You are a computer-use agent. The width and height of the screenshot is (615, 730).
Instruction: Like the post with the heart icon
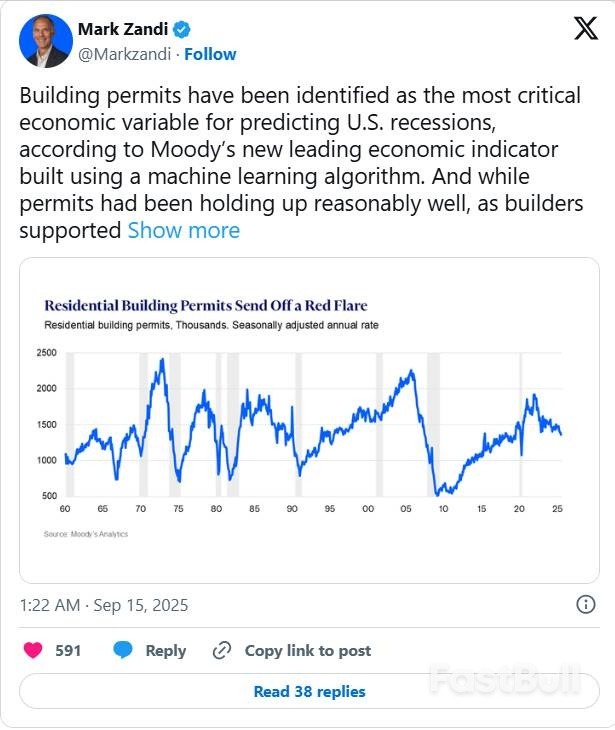33,650
